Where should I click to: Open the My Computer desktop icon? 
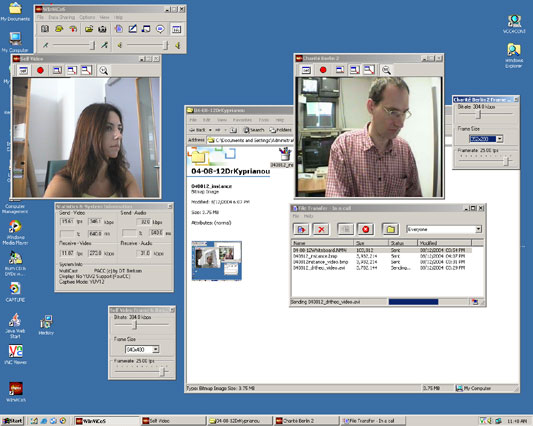coord(15,42)
